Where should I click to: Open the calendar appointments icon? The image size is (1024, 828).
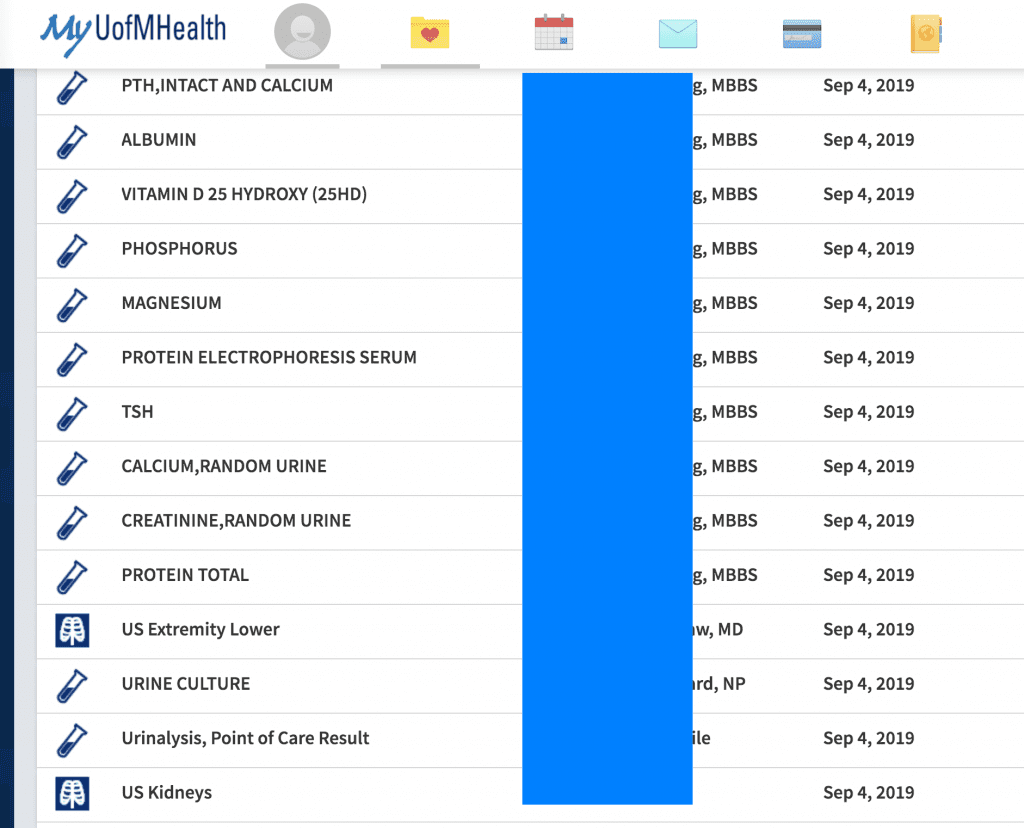[554, 33]
